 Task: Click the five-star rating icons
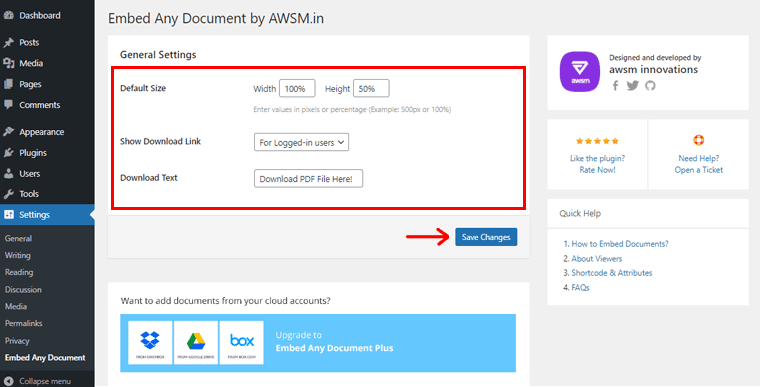pyautogui.click(x=597, y=141)
